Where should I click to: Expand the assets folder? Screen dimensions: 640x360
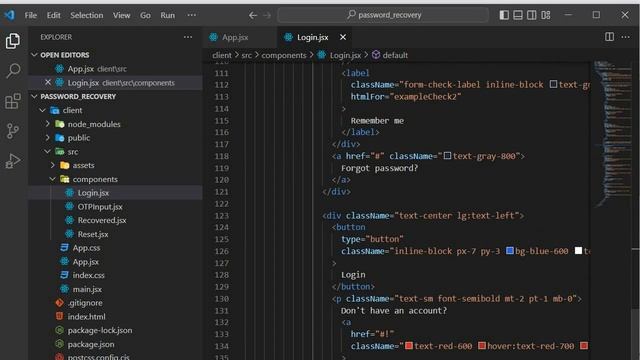coord(53,165)
